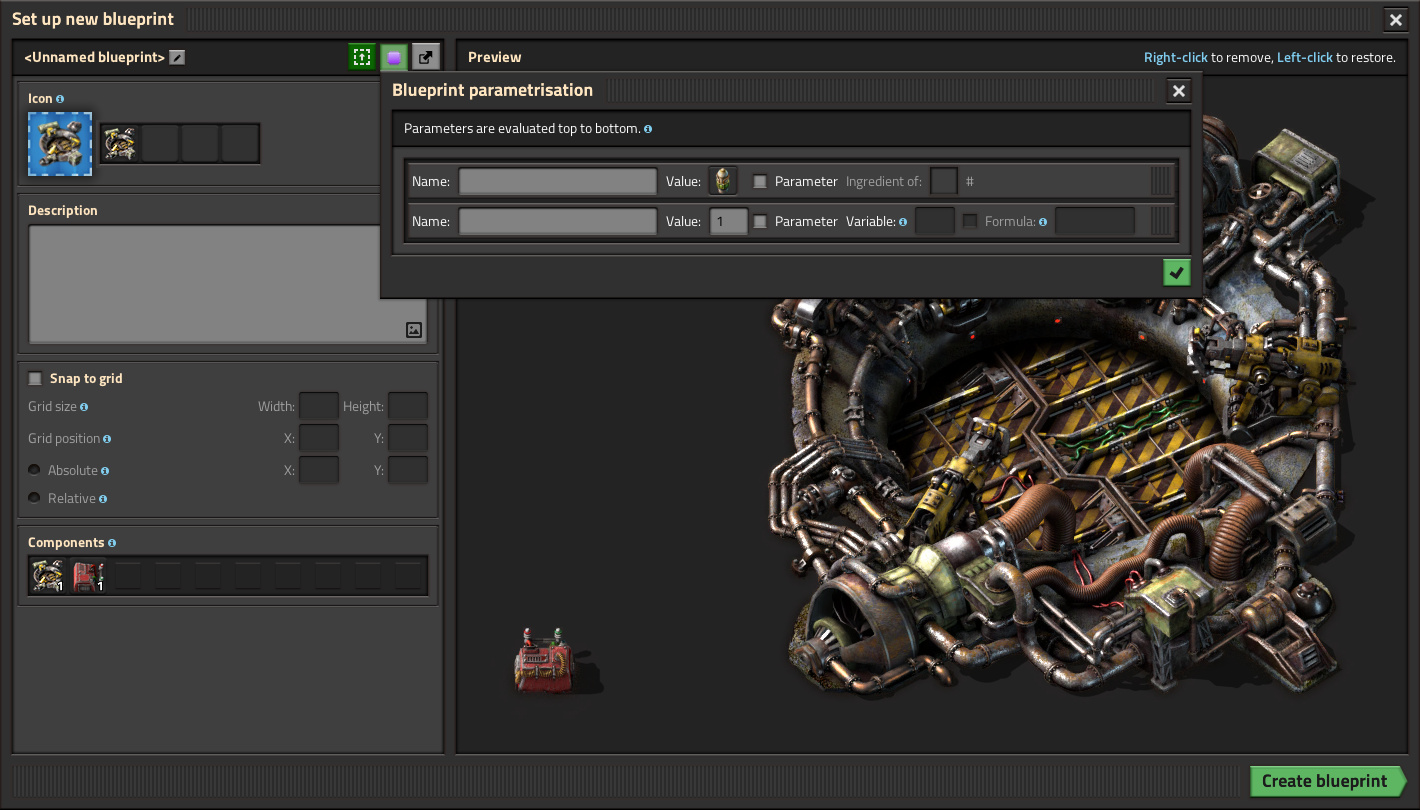
Task: Check Parameter box in the first row
Action: tap(760, 182)
